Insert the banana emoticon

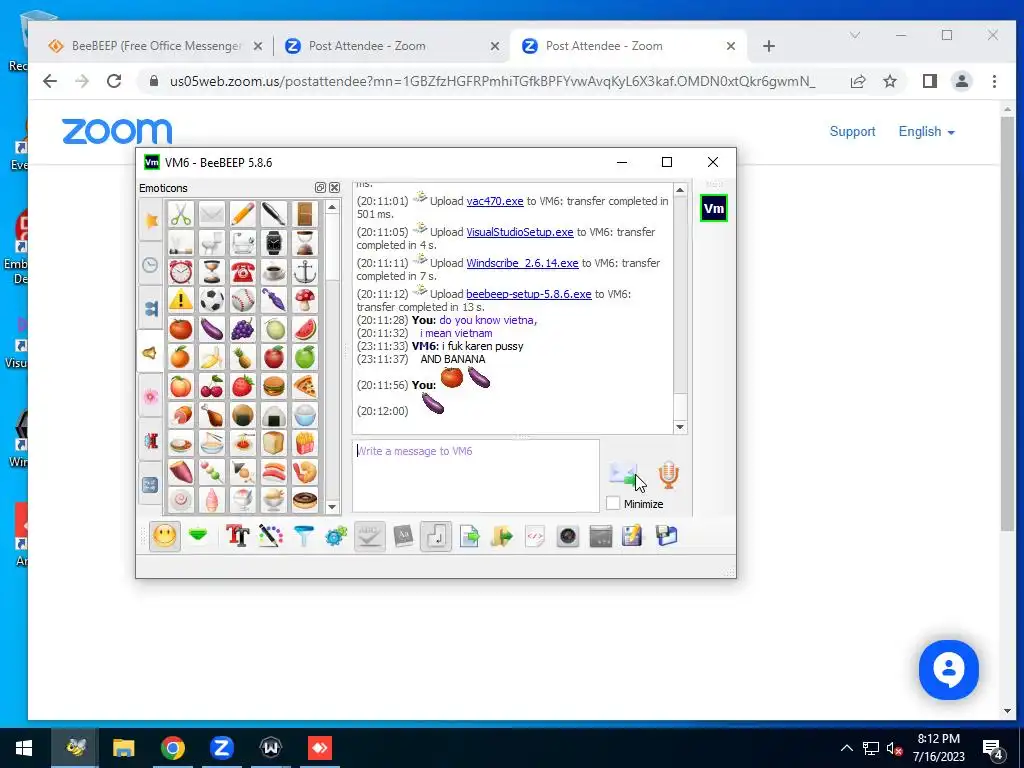click(212, 357)
